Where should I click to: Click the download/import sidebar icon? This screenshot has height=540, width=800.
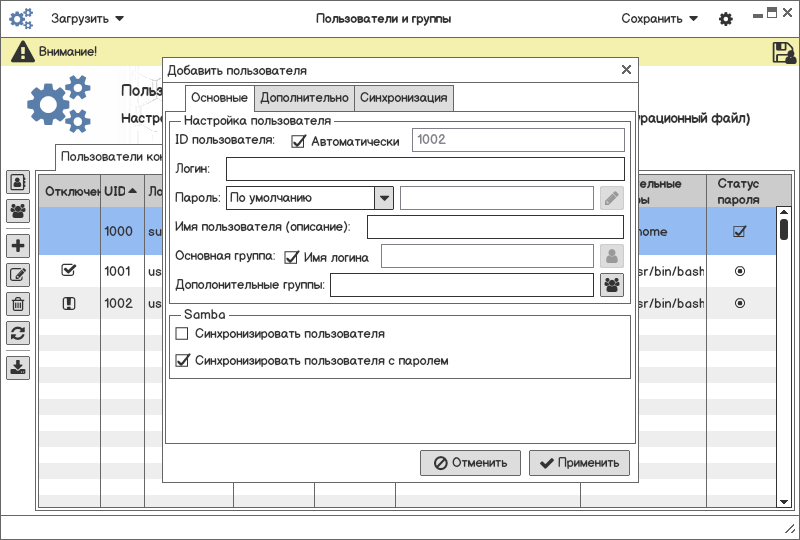pyautogui.click(x=18, y=368)
